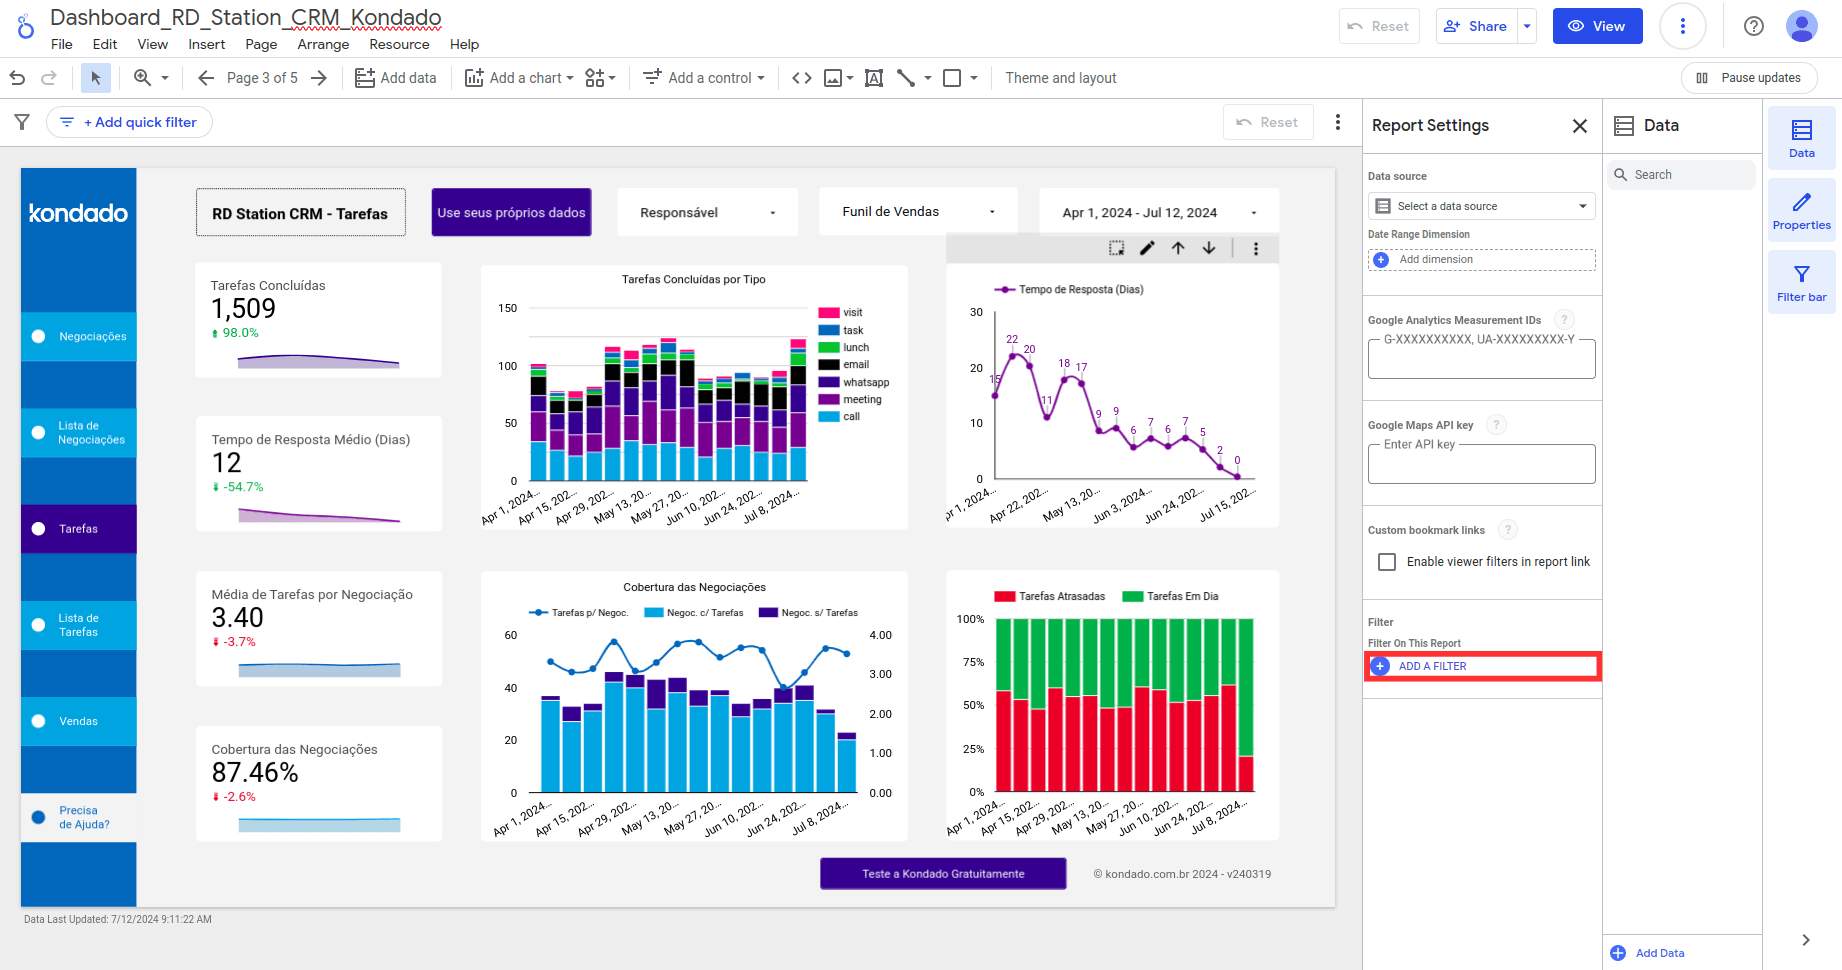Viewport: 1842px width, 970px height.
Task: Select the Tarefas page radio button
Action: [39, 529]
